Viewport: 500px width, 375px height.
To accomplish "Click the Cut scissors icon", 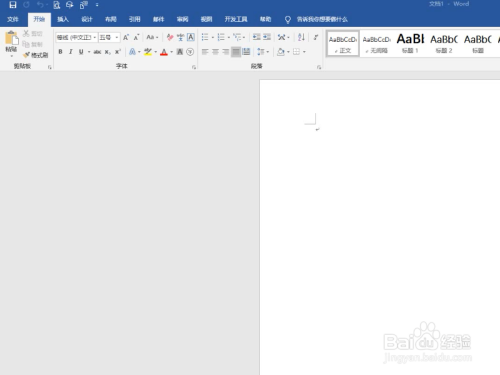I will point(26,33).
